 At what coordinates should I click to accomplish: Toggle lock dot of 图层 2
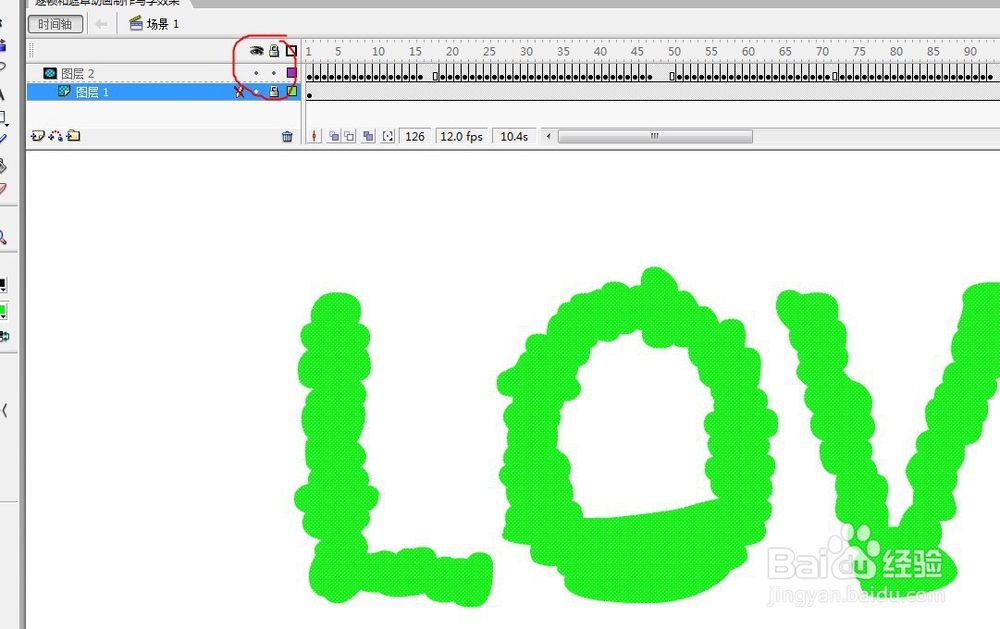274,73
